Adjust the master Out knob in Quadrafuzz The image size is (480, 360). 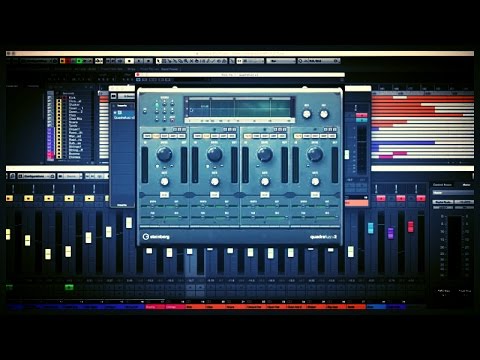324,114
